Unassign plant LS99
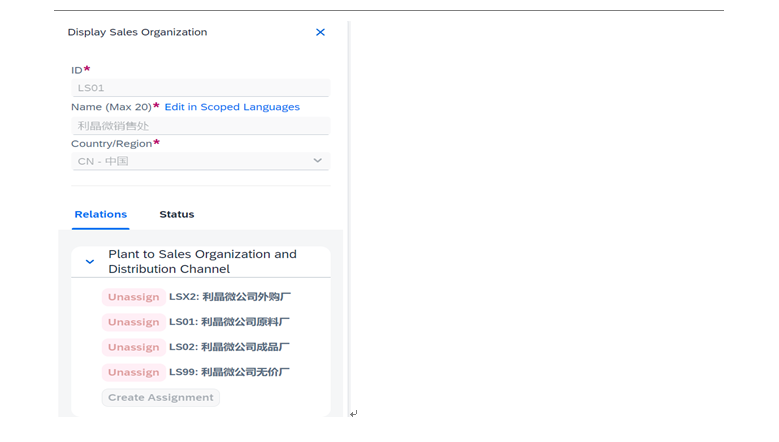The image size is (779, 442). pos(134,372)
